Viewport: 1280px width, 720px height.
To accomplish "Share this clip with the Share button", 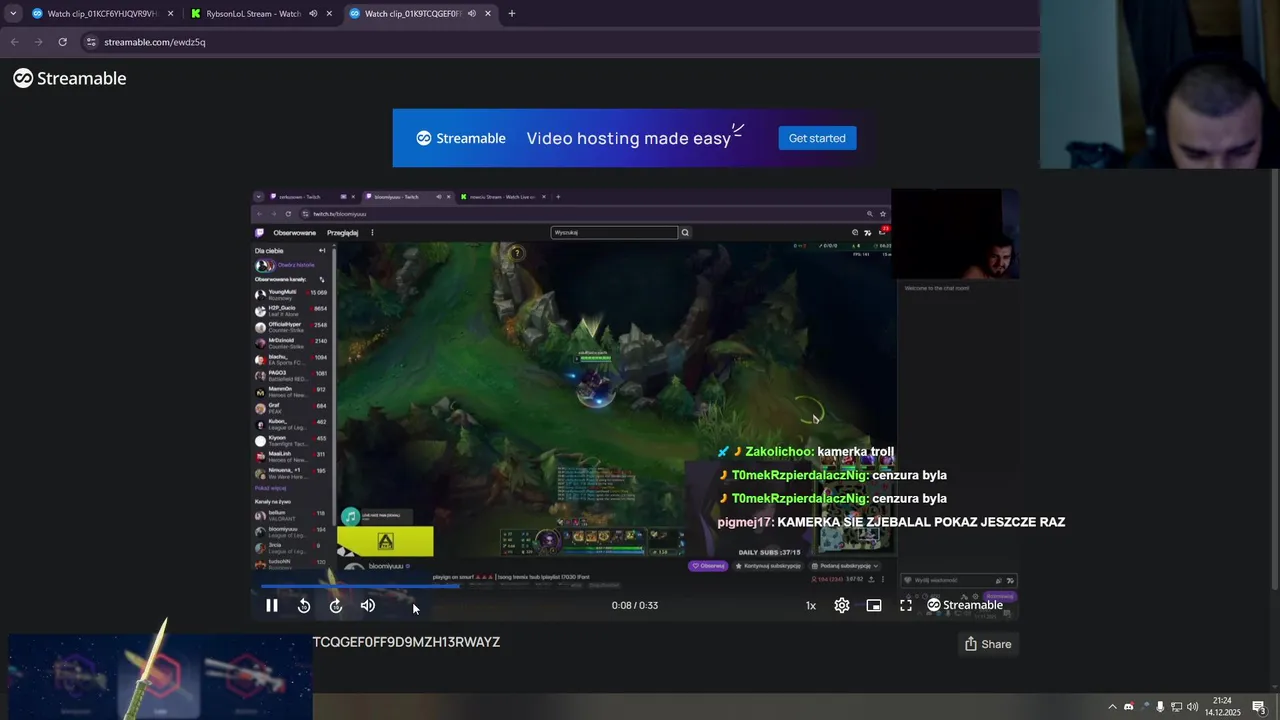I will [x=988, y=644].
